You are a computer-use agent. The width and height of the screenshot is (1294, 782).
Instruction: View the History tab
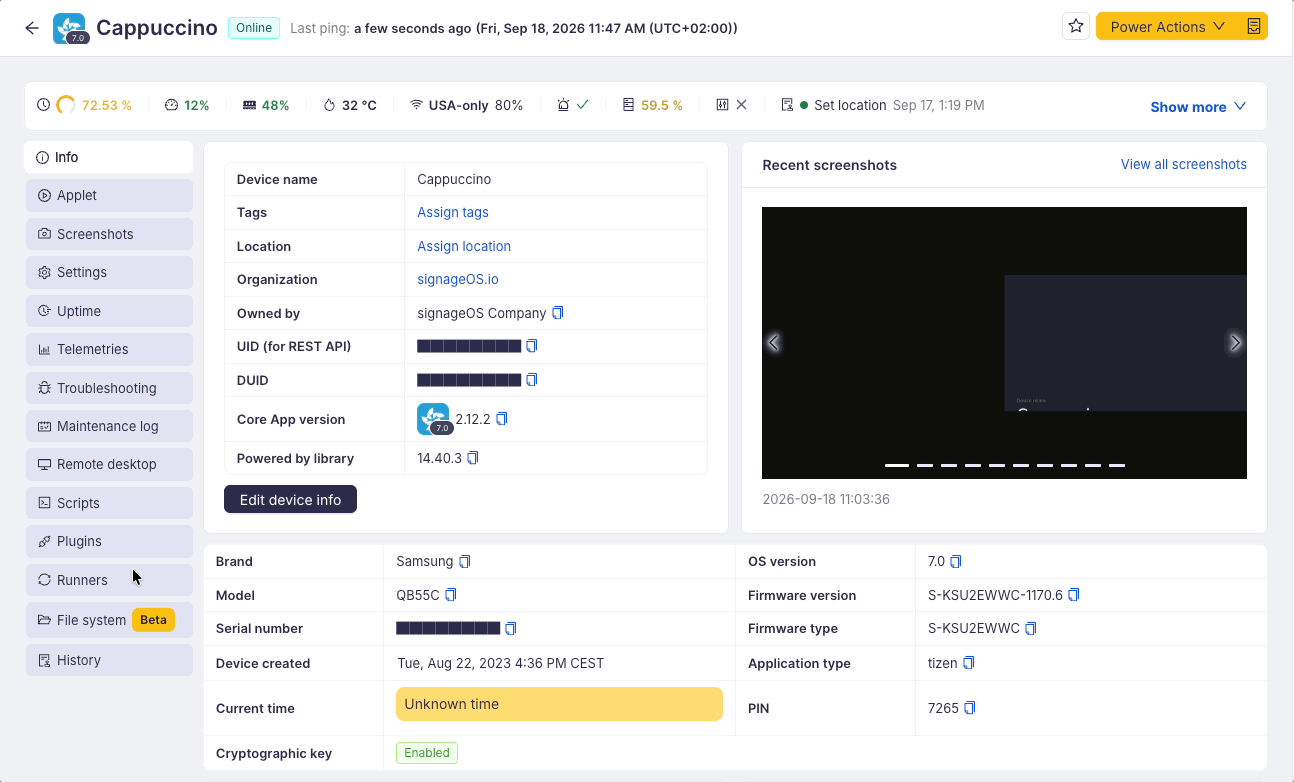109,660
